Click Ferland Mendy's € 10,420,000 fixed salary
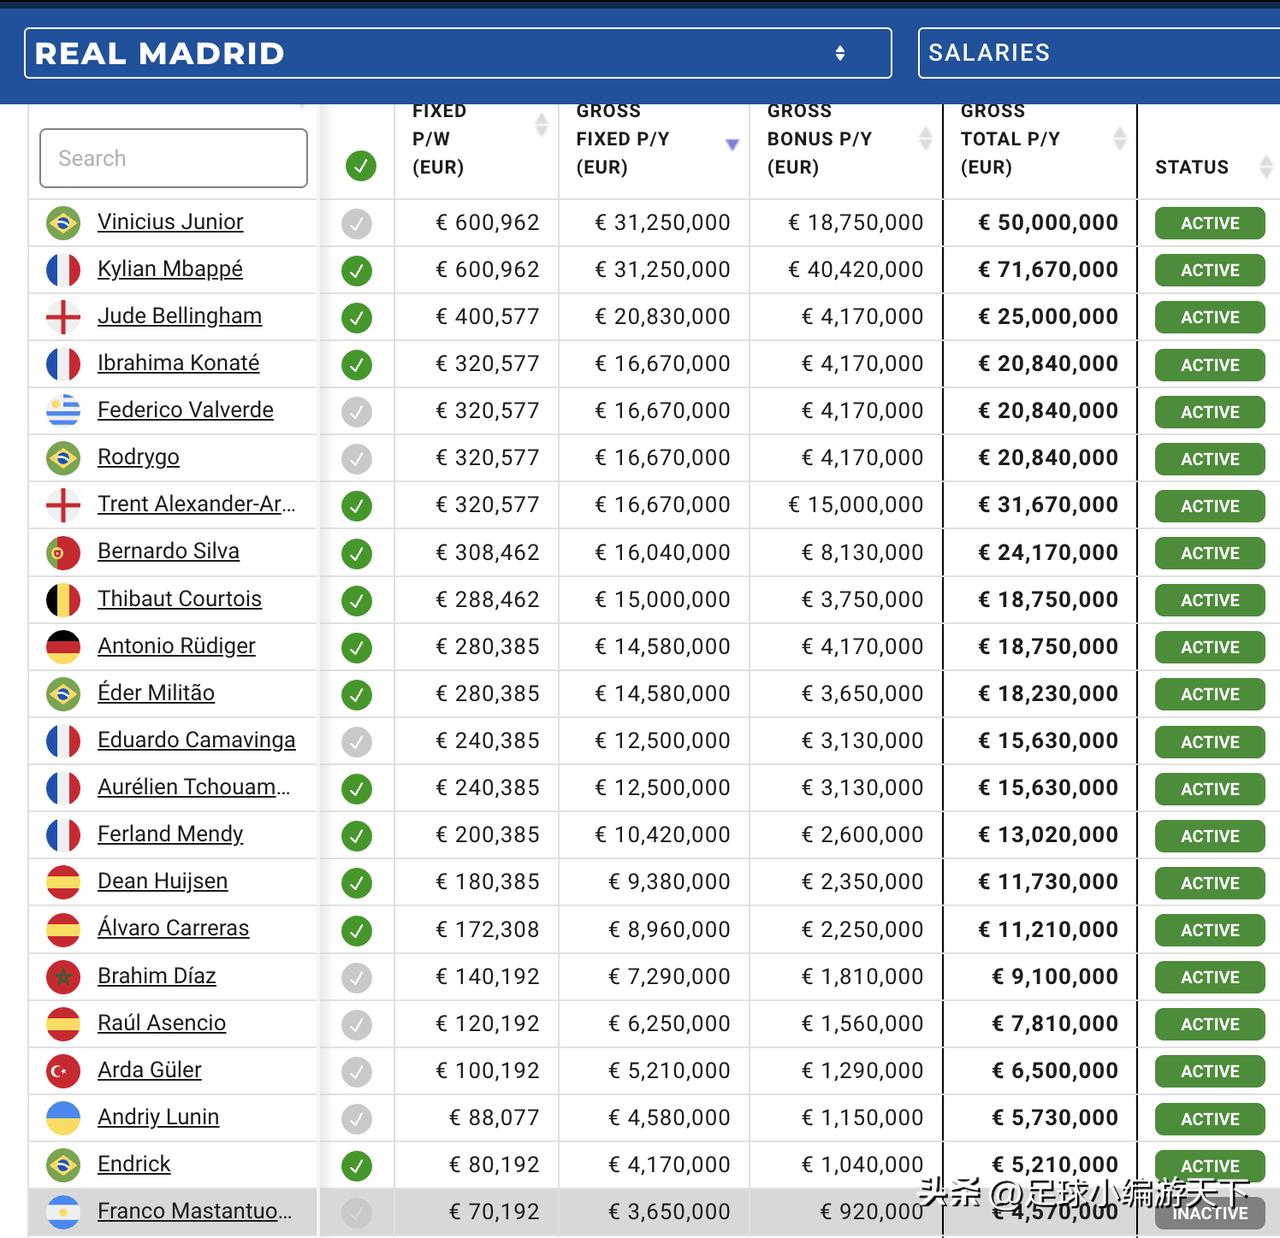This screenshot has height=1238, width=1280. [663, 835]
